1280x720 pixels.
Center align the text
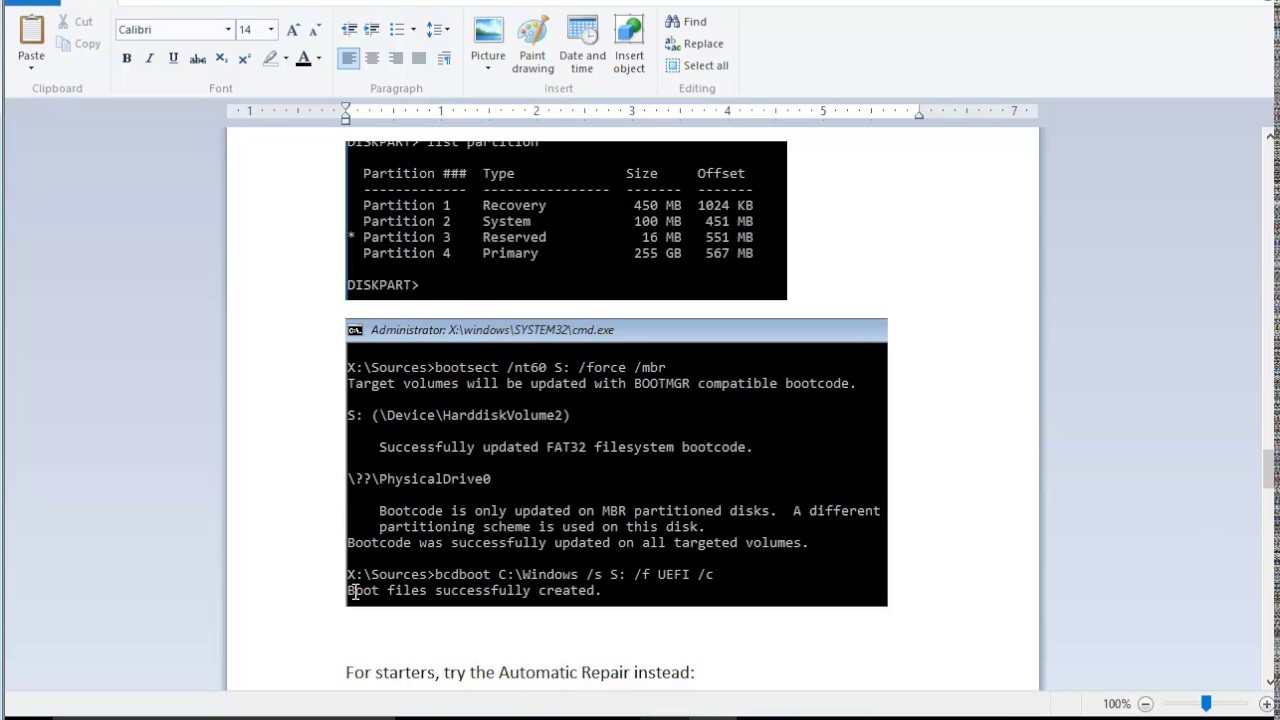372,59
